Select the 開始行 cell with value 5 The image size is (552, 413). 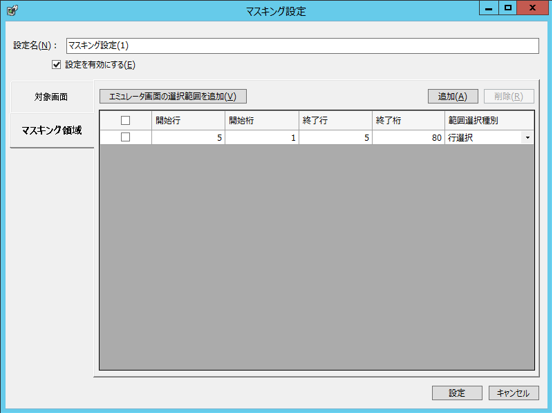click(188, 138)
